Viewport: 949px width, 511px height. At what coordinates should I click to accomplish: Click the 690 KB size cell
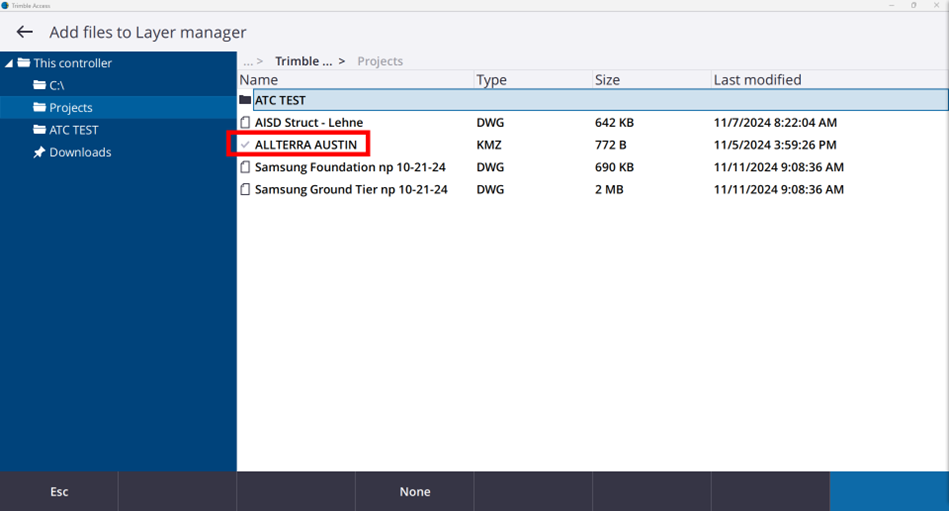coord(614,167)
